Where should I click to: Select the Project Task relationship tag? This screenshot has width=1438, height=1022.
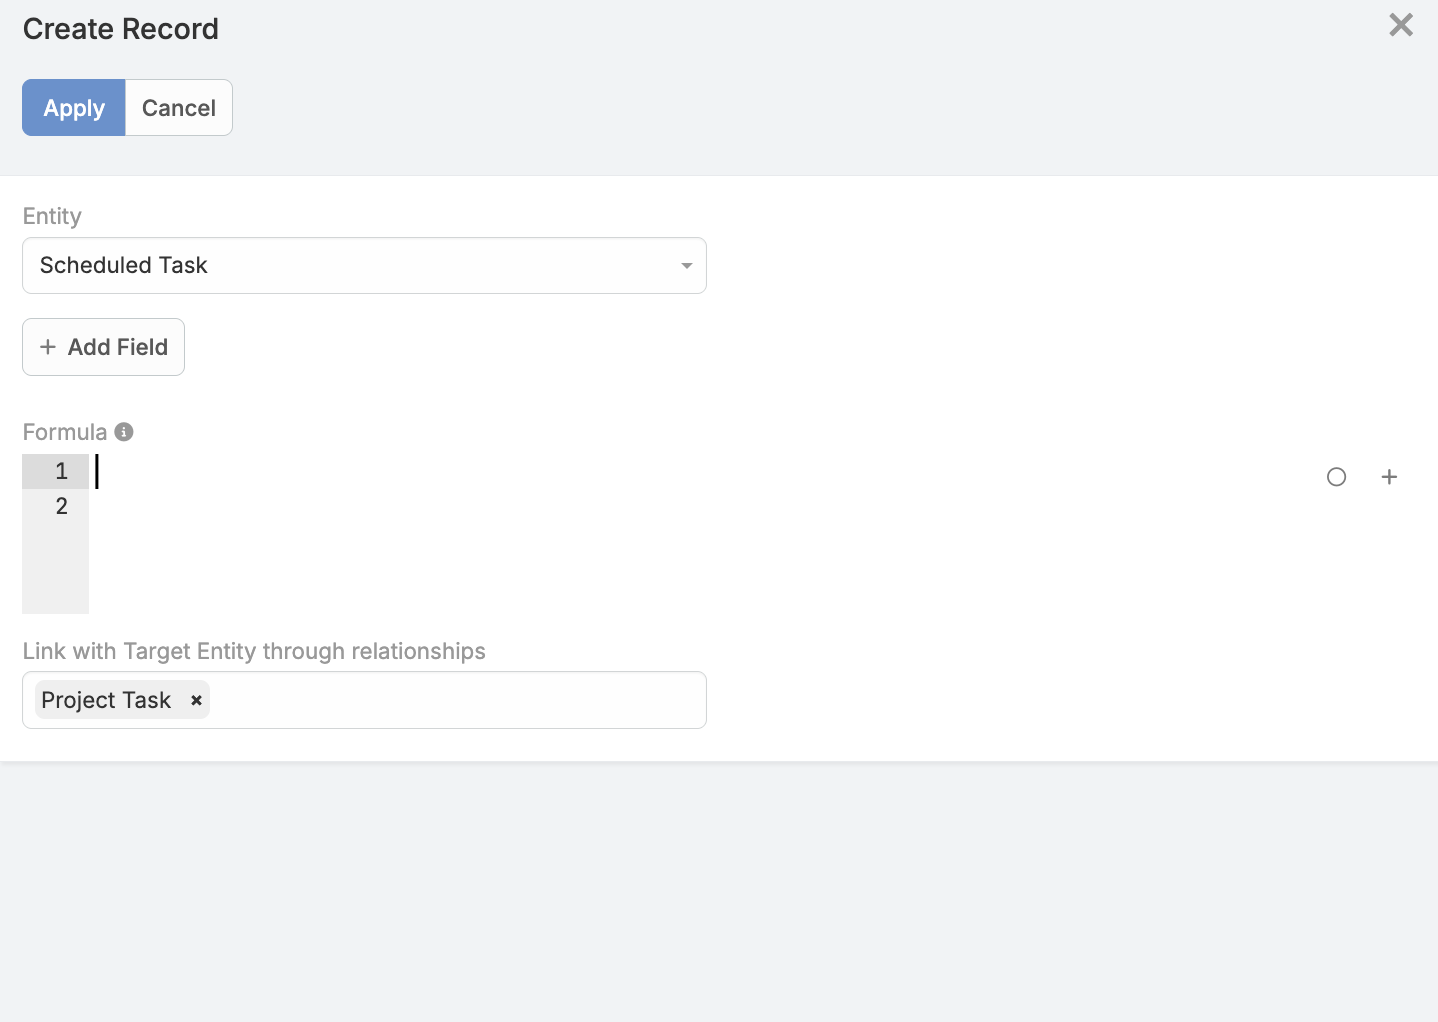coord(106,700)
